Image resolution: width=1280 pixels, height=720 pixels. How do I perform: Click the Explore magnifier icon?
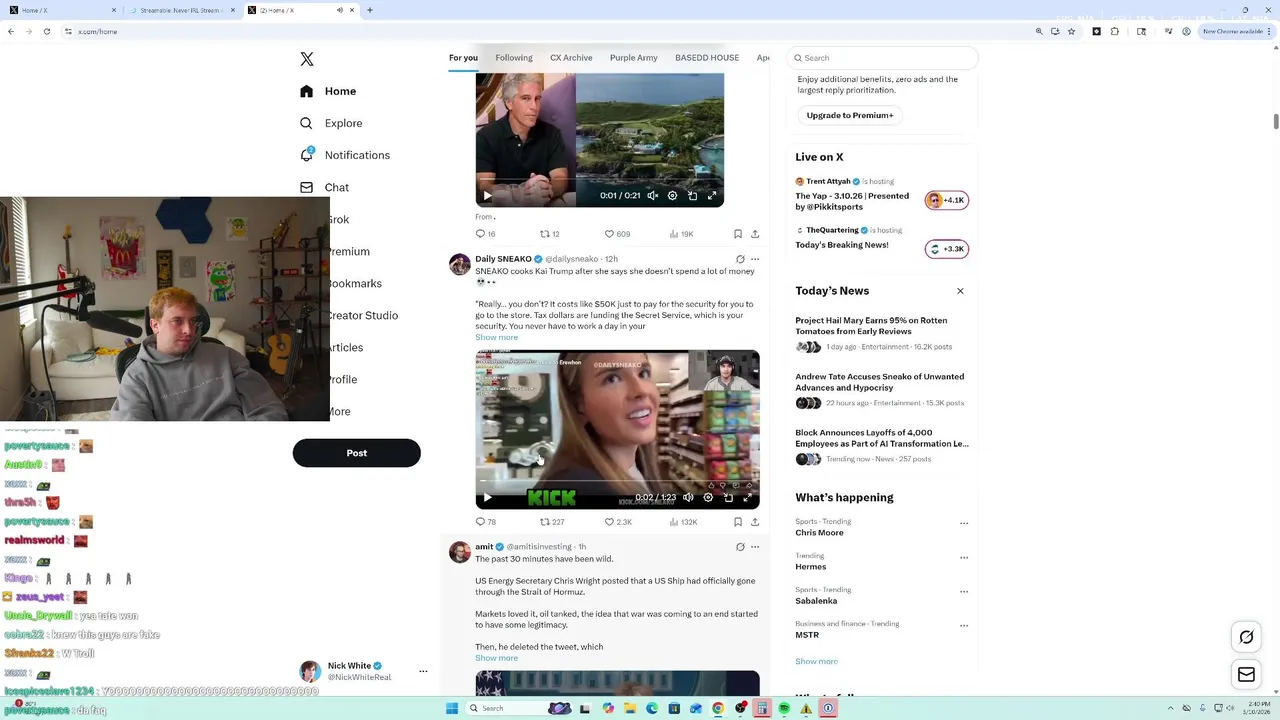pos(307,123)
